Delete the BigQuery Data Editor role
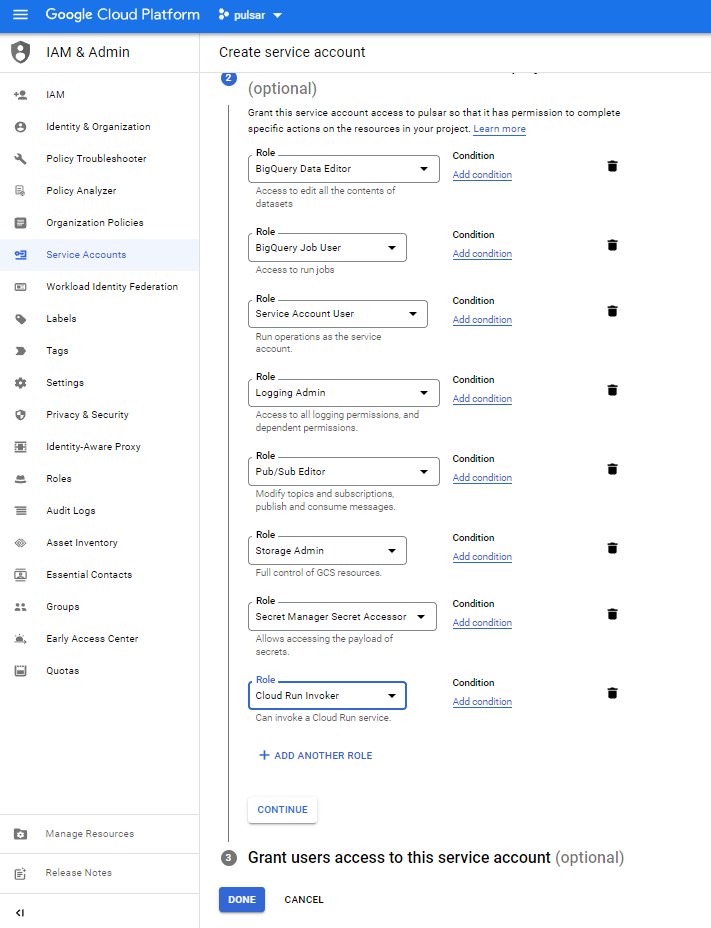 click(612, 166)
